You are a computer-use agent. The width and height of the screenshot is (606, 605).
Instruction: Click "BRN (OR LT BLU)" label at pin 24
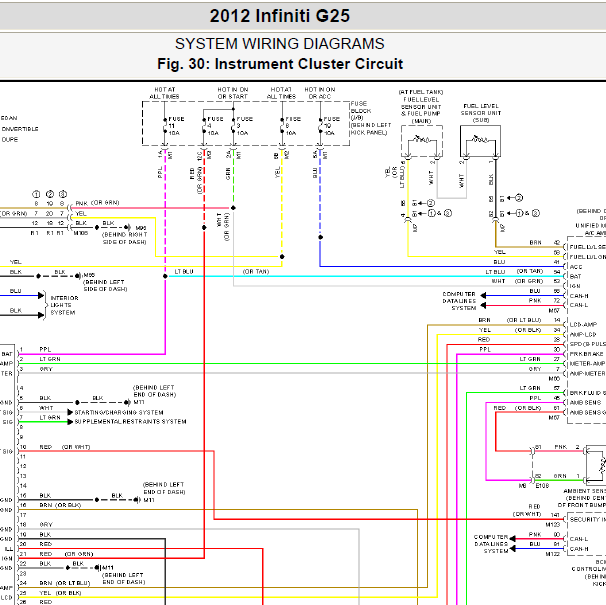point(65,583)
